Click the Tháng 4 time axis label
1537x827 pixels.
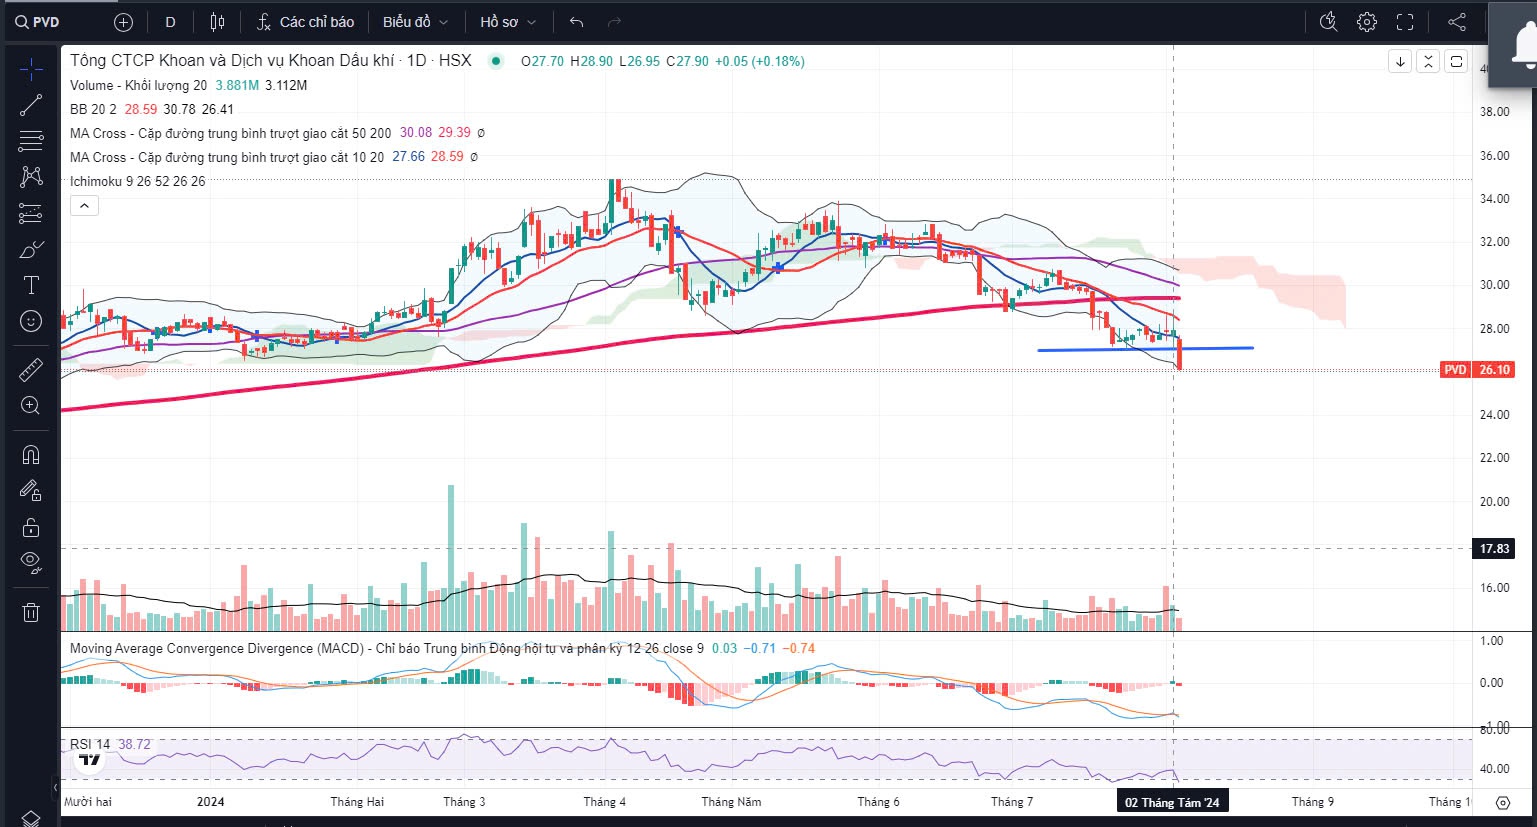604,802
